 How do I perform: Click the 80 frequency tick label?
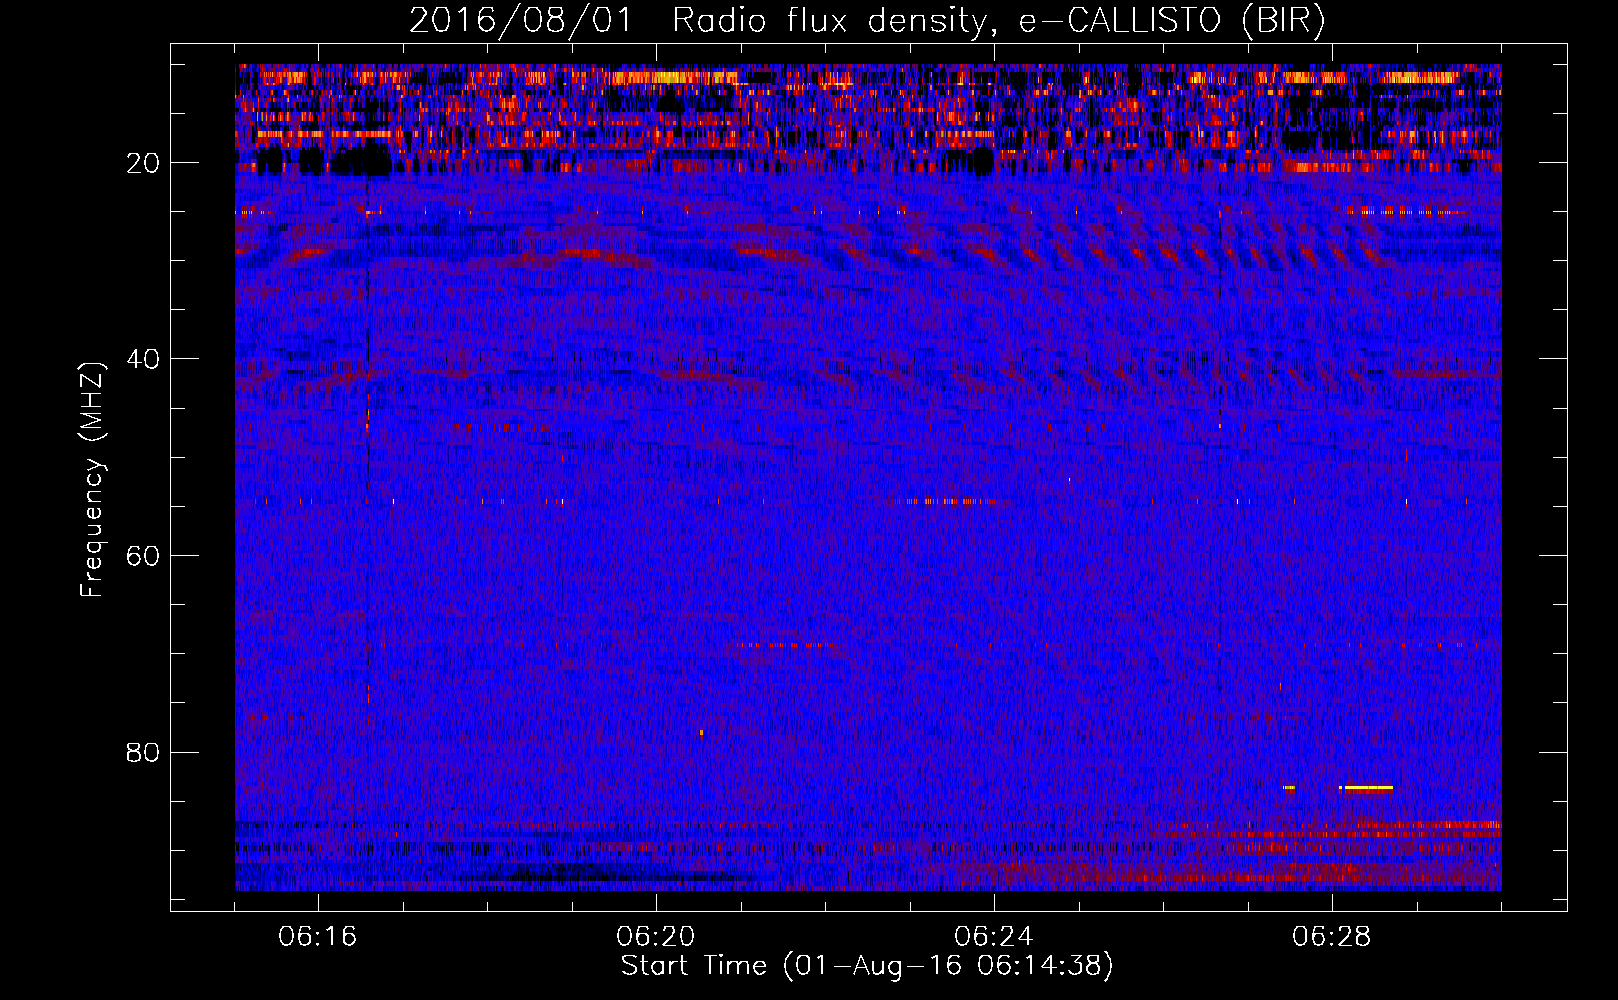click(143, 752)
